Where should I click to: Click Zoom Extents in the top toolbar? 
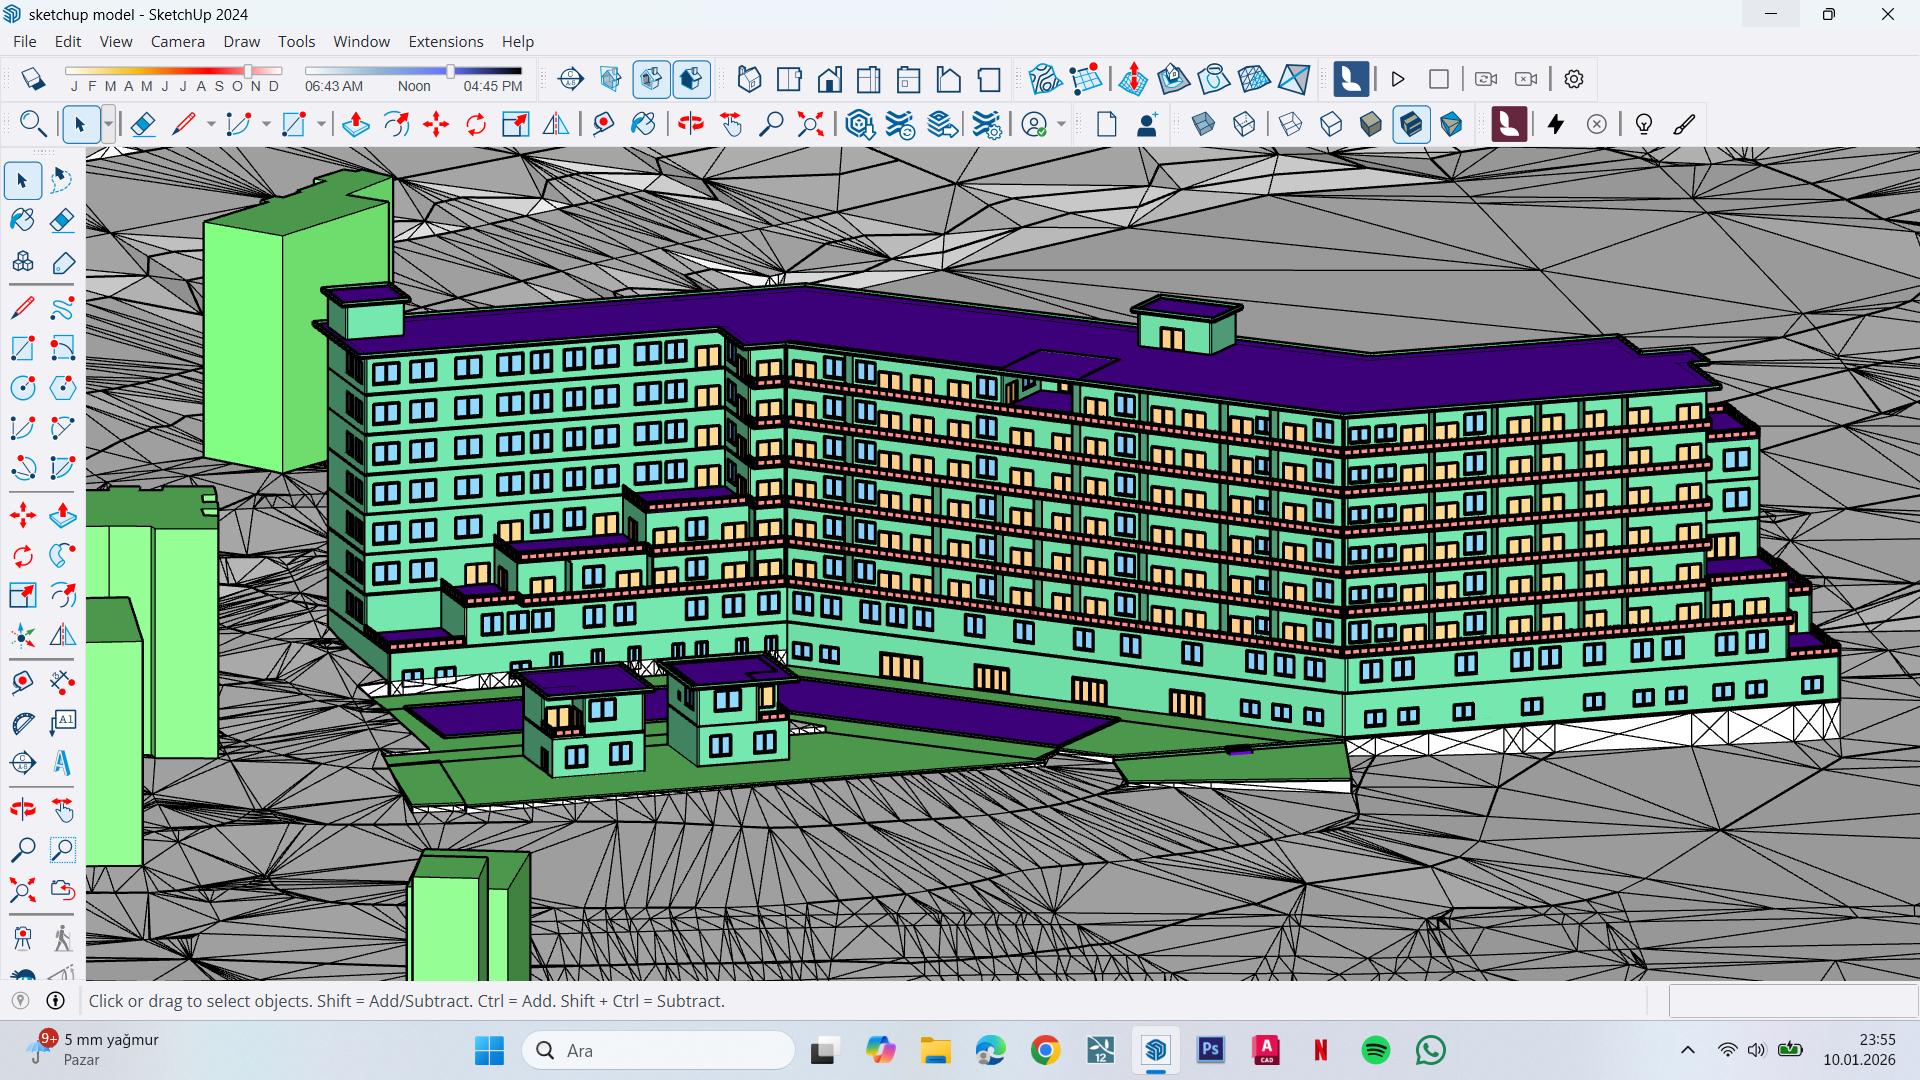coord(810,124)
